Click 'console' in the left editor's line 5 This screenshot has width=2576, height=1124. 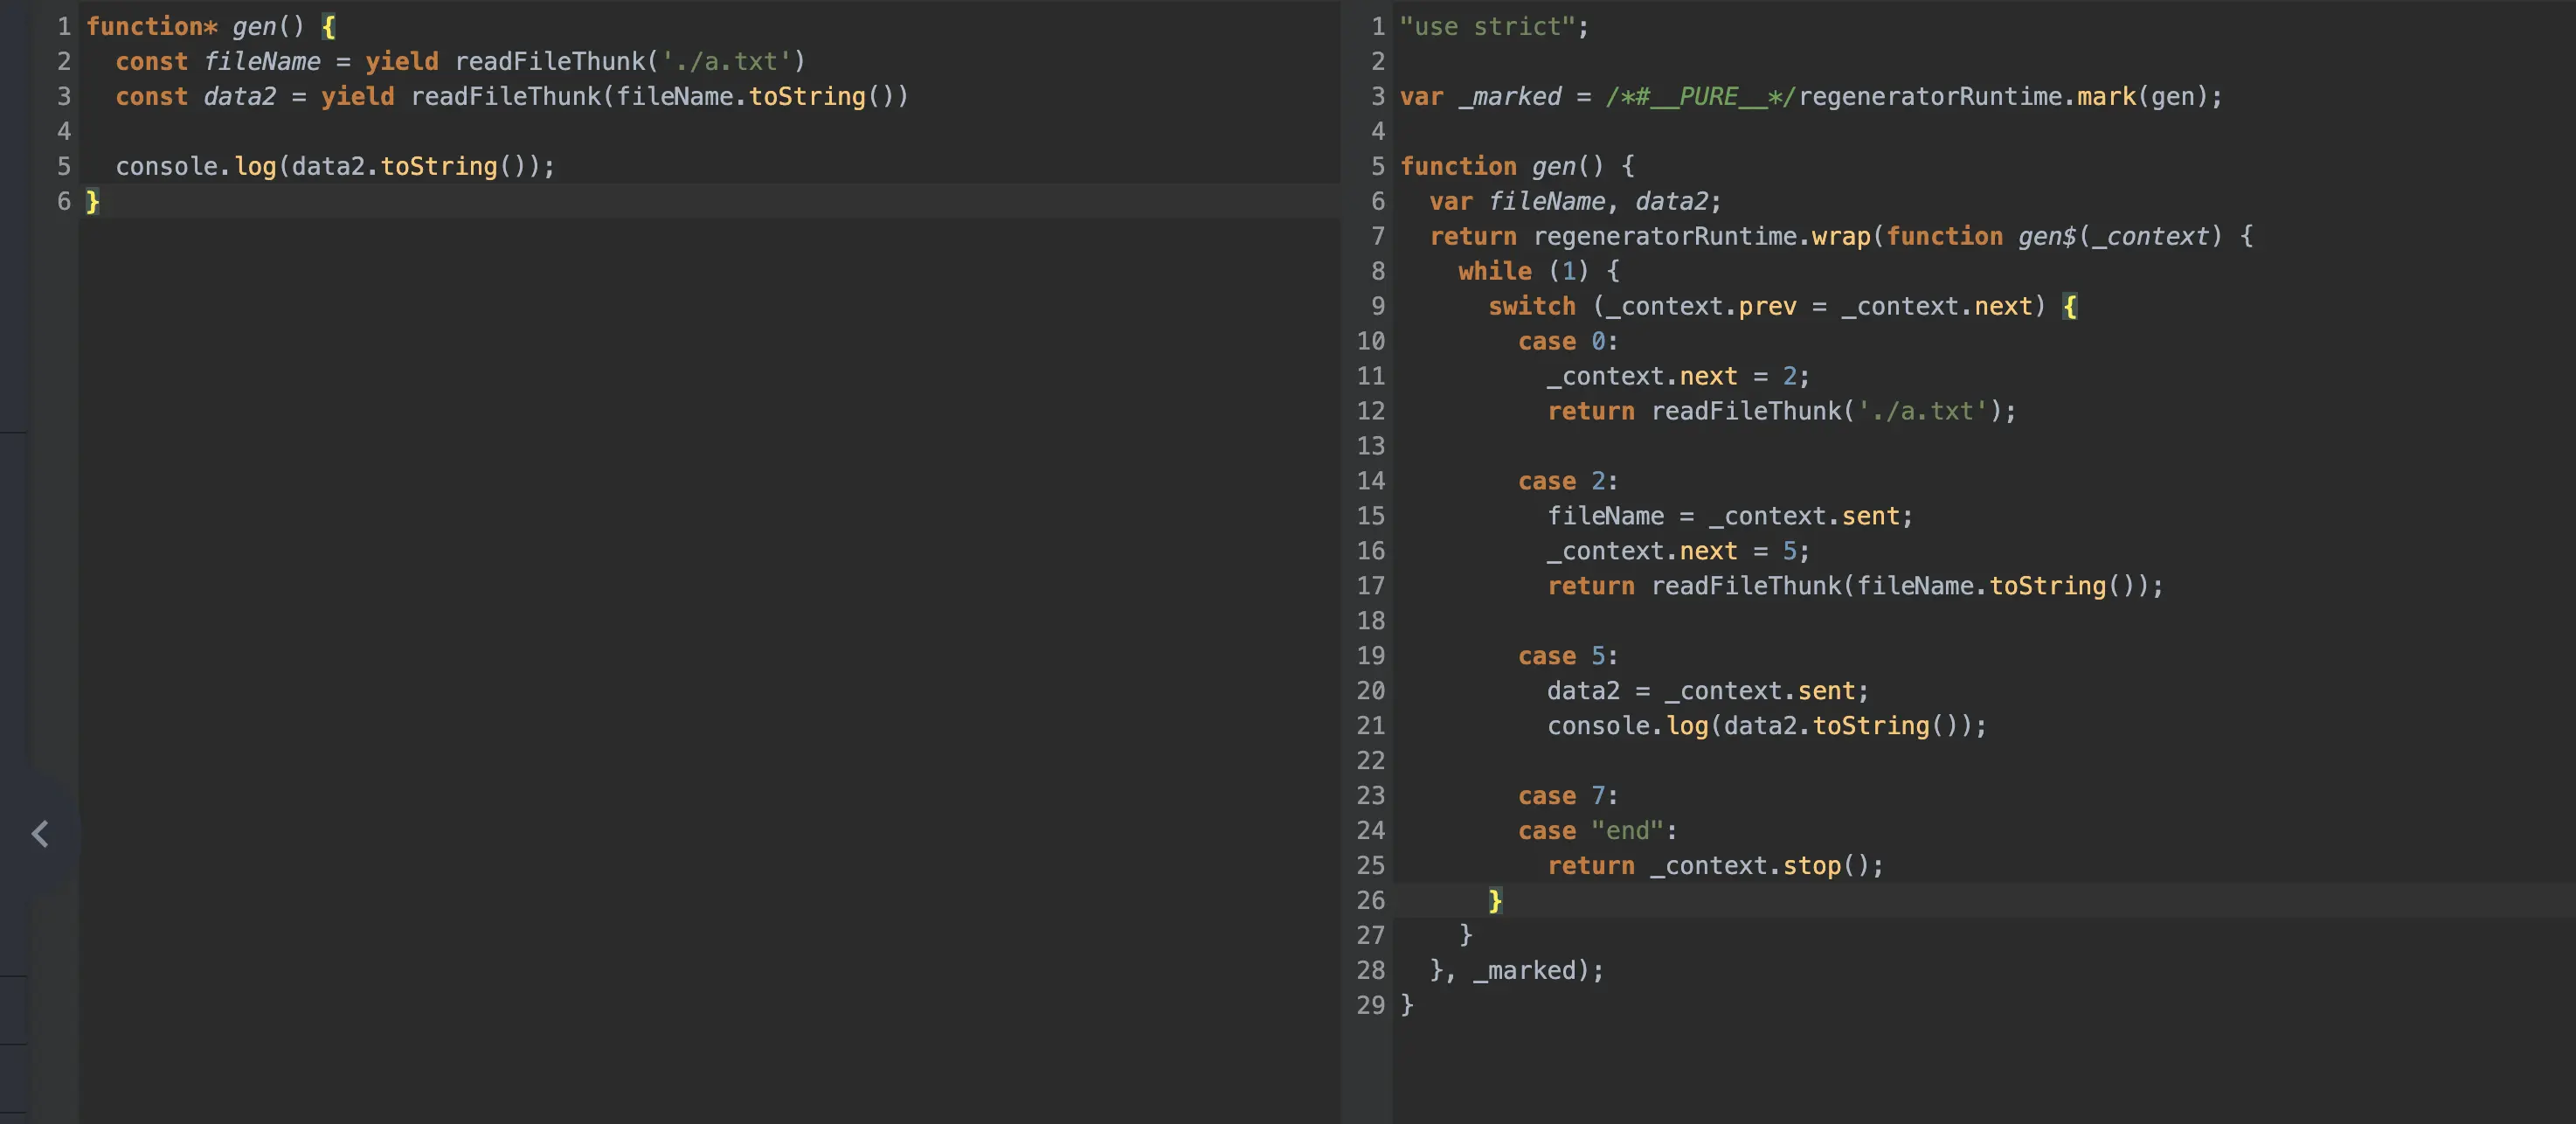[166, 166]
